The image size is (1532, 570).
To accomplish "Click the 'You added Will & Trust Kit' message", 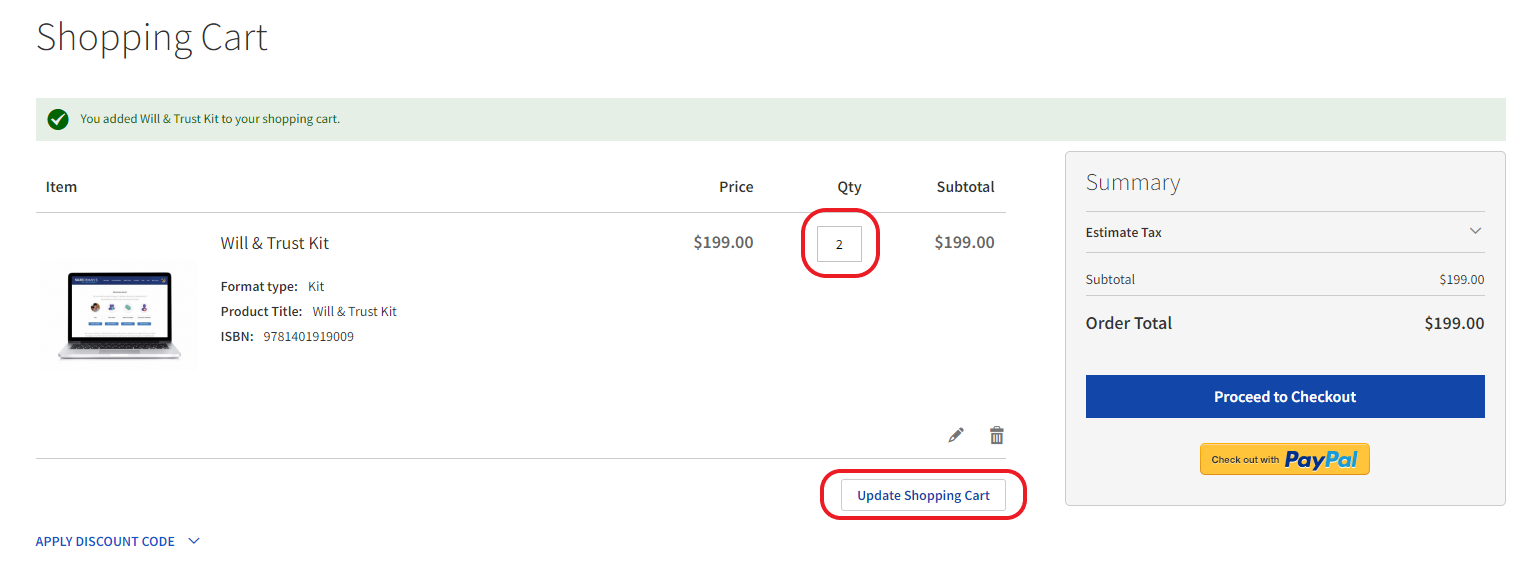I will click(x=210, y=119).
